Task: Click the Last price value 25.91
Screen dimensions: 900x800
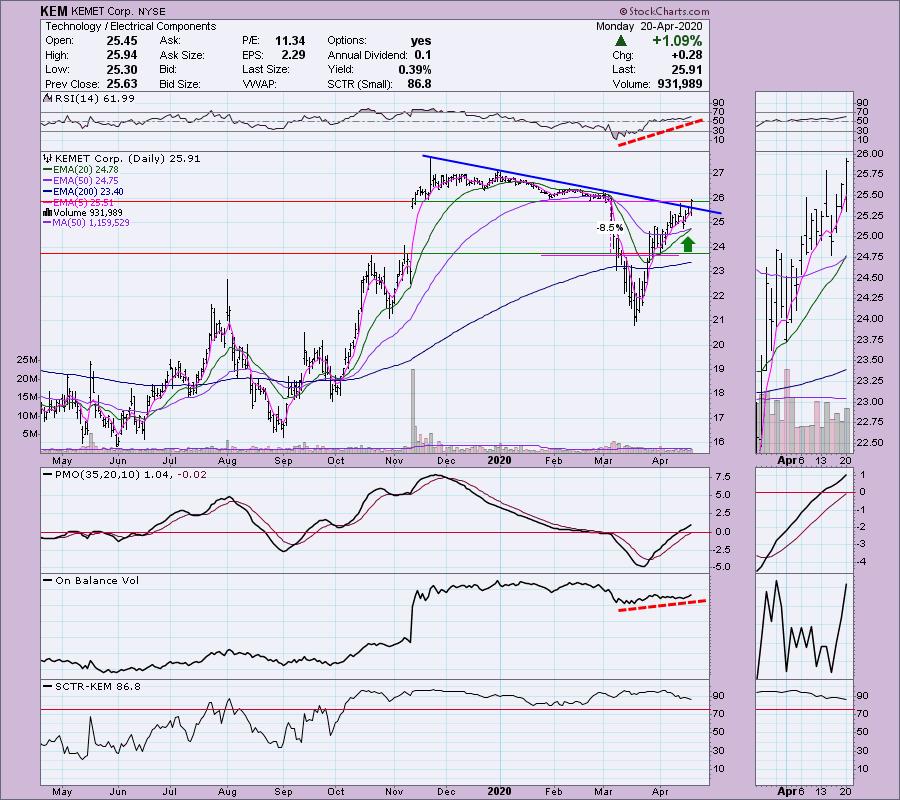Action: click(x=686, y=69)
